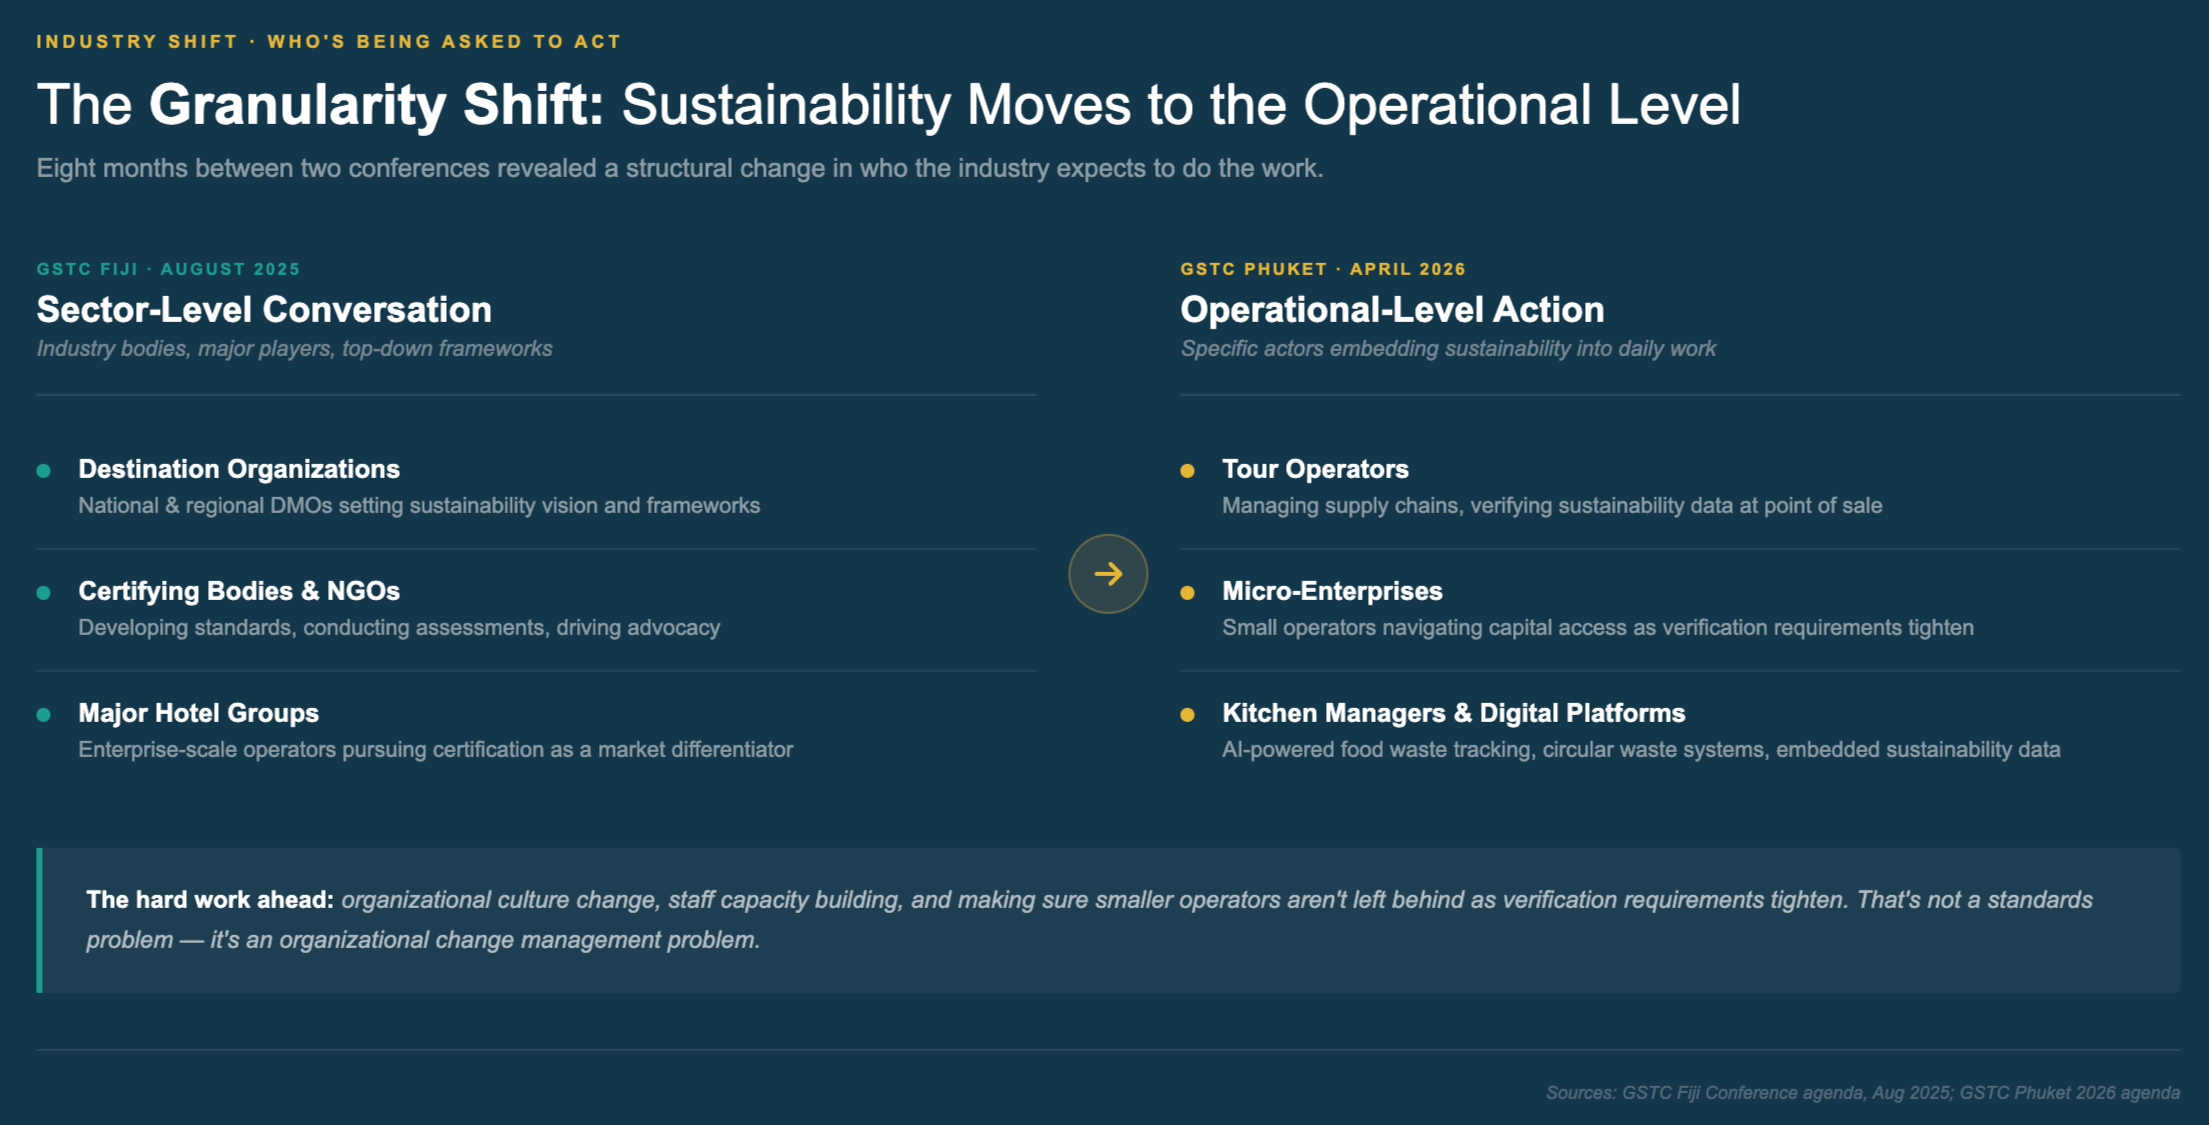The height and width of the screenshot is (1125, 2209).
Task: Click the hard work ahead callout box
Action: [1108, 920]
